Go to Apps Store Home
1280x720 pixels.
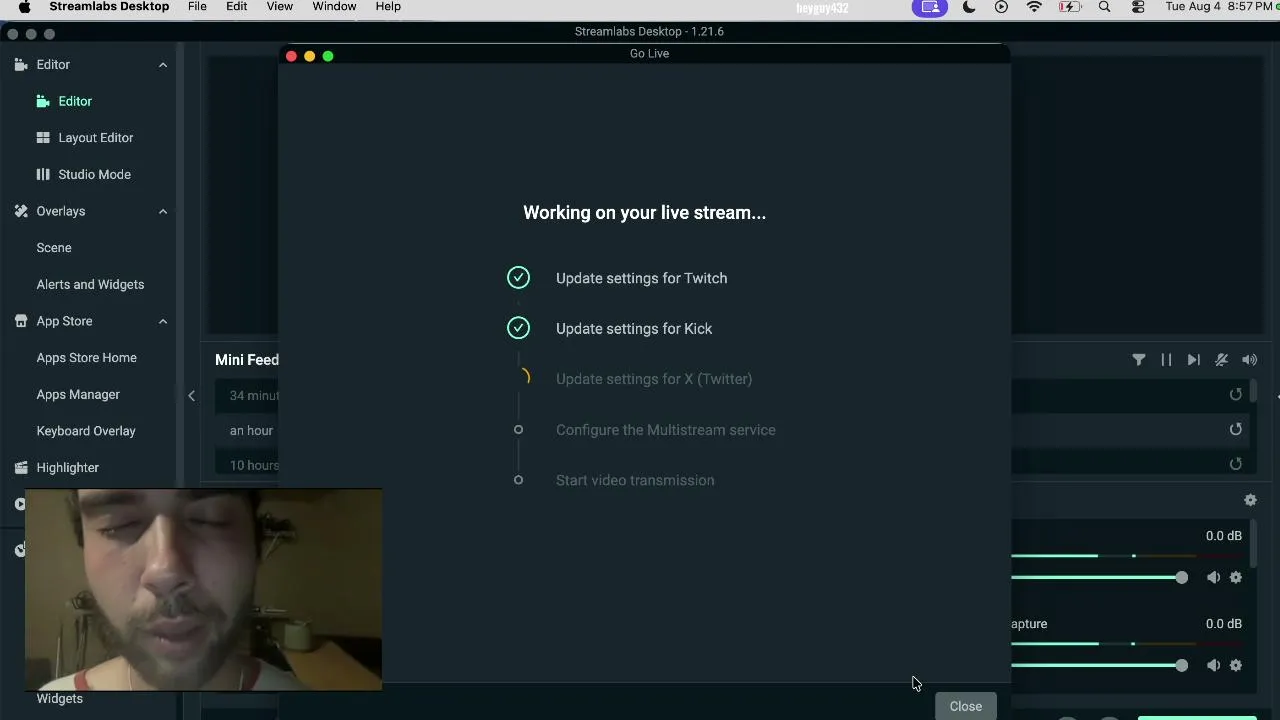87,358
